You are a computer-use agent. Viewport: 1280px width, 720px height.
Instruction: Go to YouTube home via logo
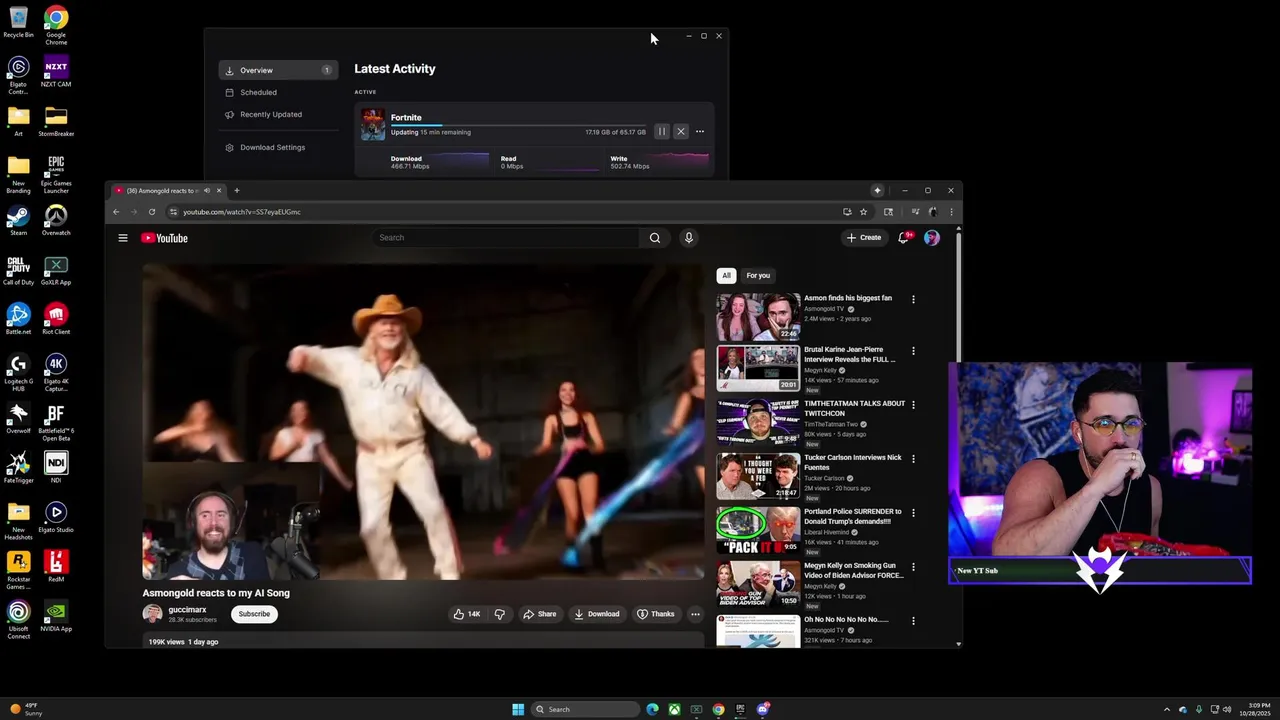[x=164, y=238]
